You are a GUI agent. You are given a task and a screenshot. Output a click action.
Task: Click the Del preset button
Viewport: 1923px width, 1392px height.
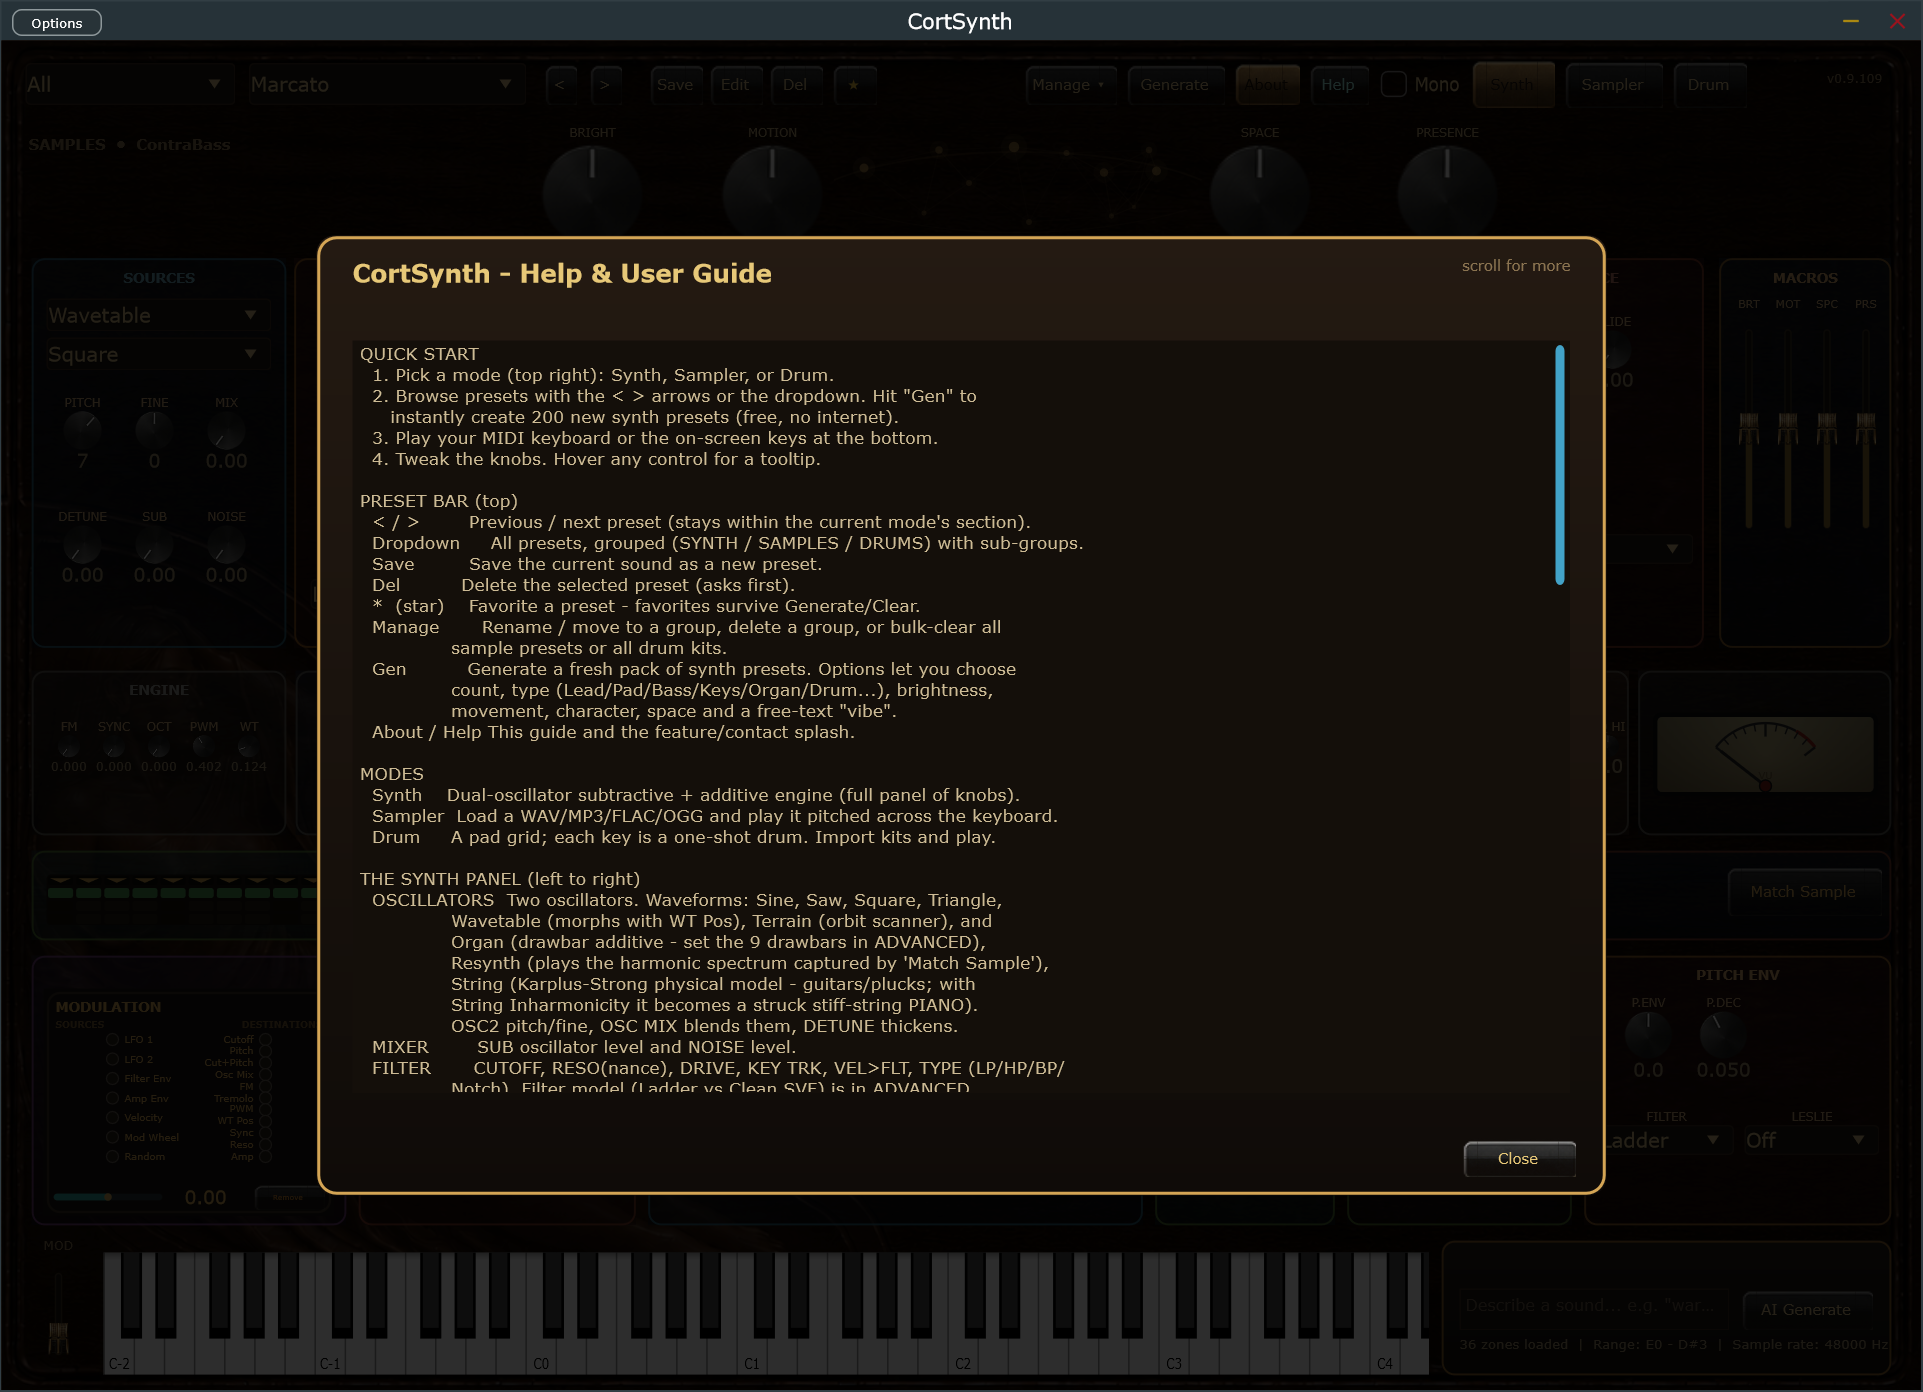tap(795, 85)
